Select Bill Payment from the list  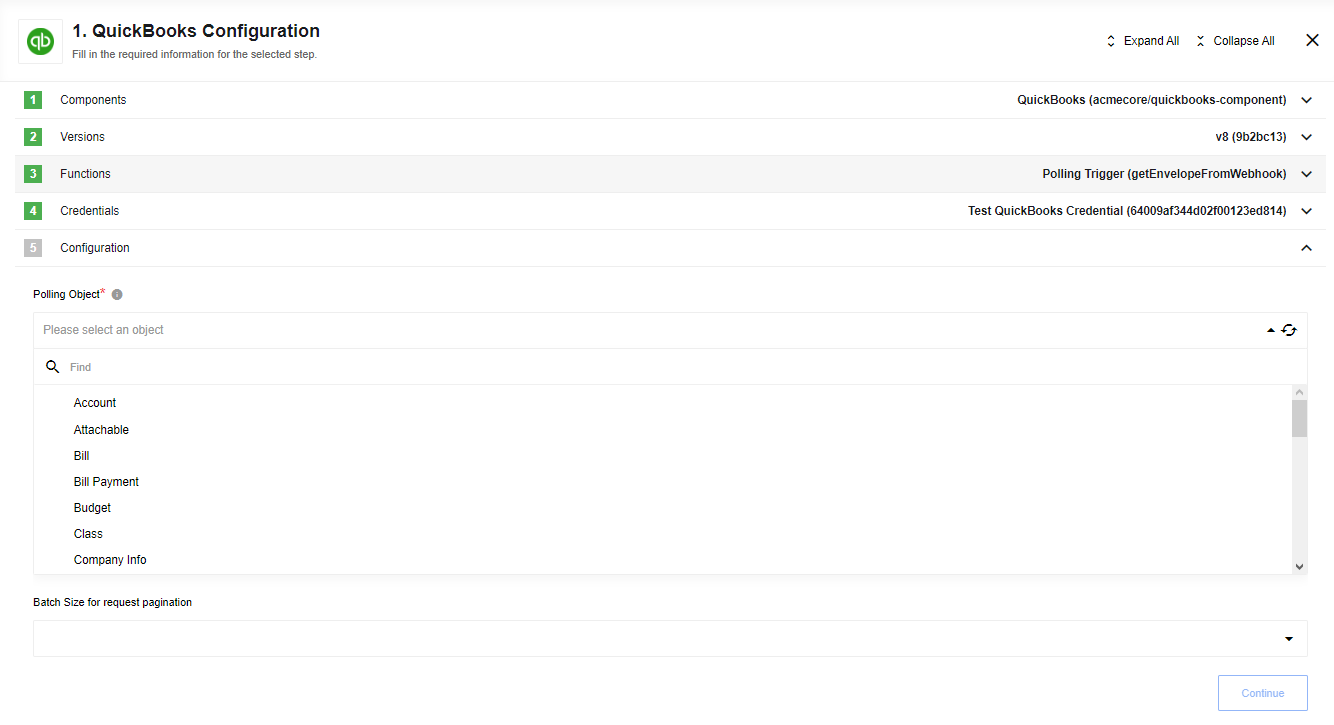tap(106, 482)
